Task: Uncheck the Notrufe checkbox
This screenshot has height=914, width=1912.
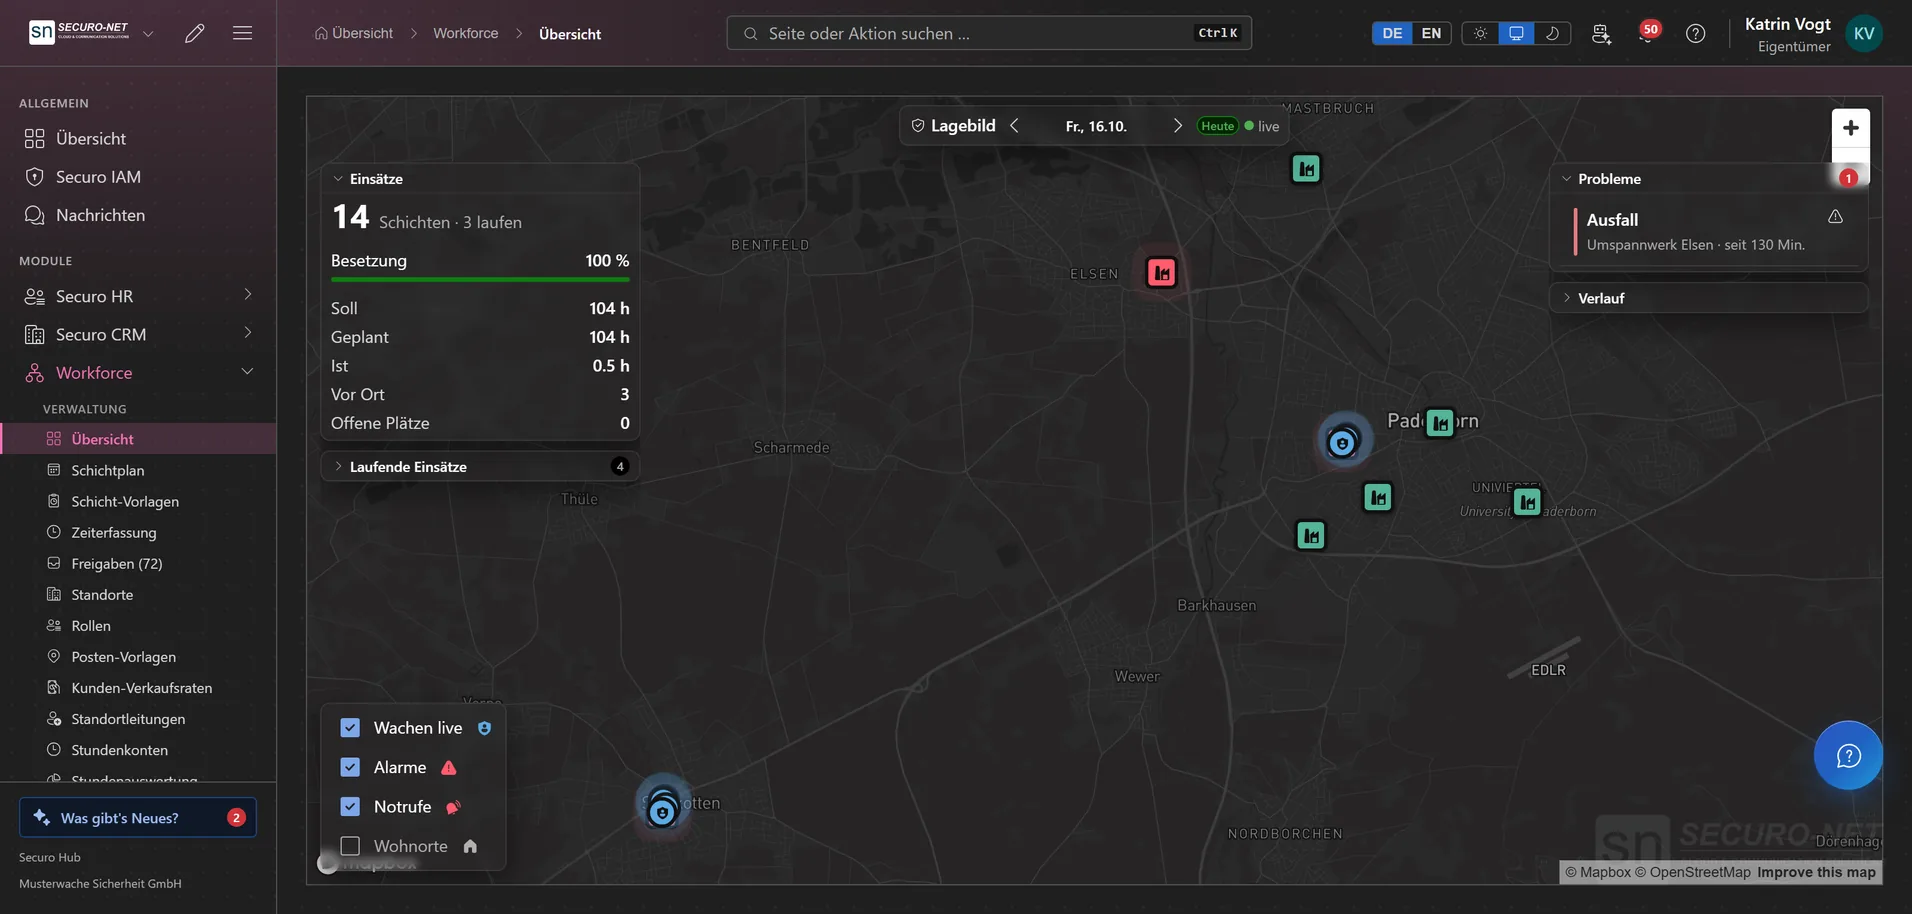Action: click(350, 806)
